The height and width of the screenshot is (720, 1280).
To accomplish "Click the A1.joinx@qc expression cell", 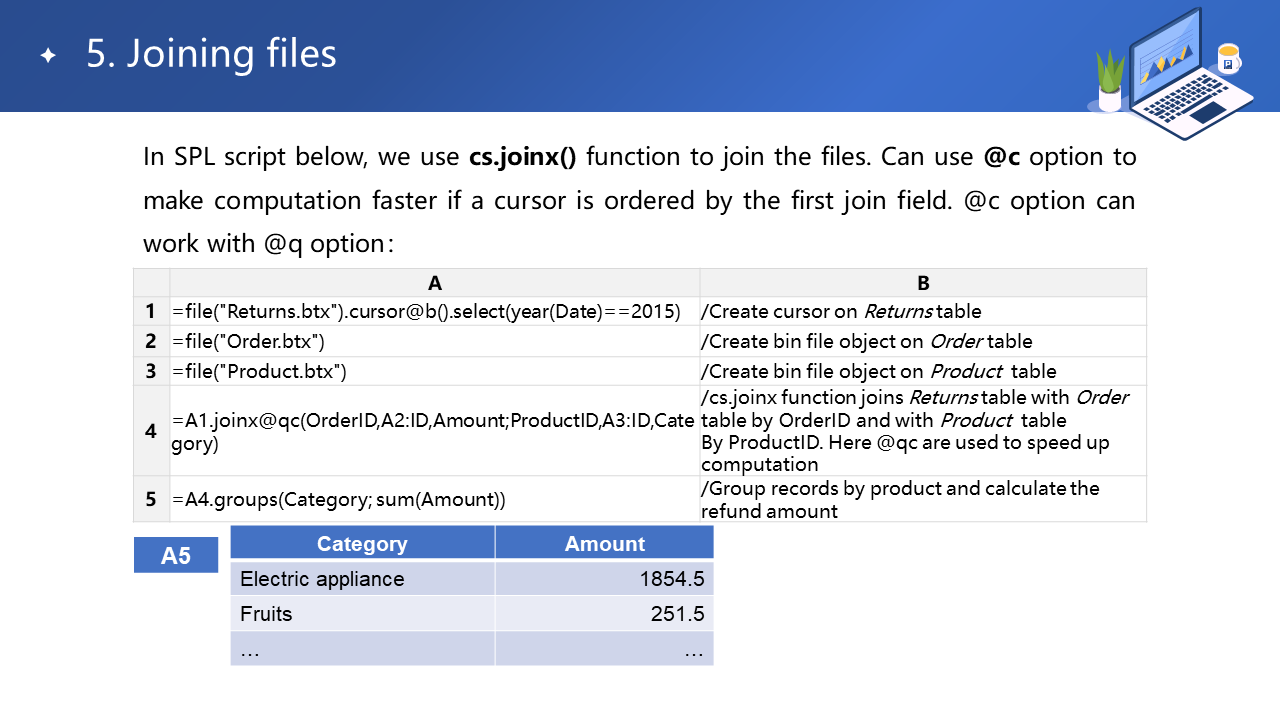I will click(433, 431).
